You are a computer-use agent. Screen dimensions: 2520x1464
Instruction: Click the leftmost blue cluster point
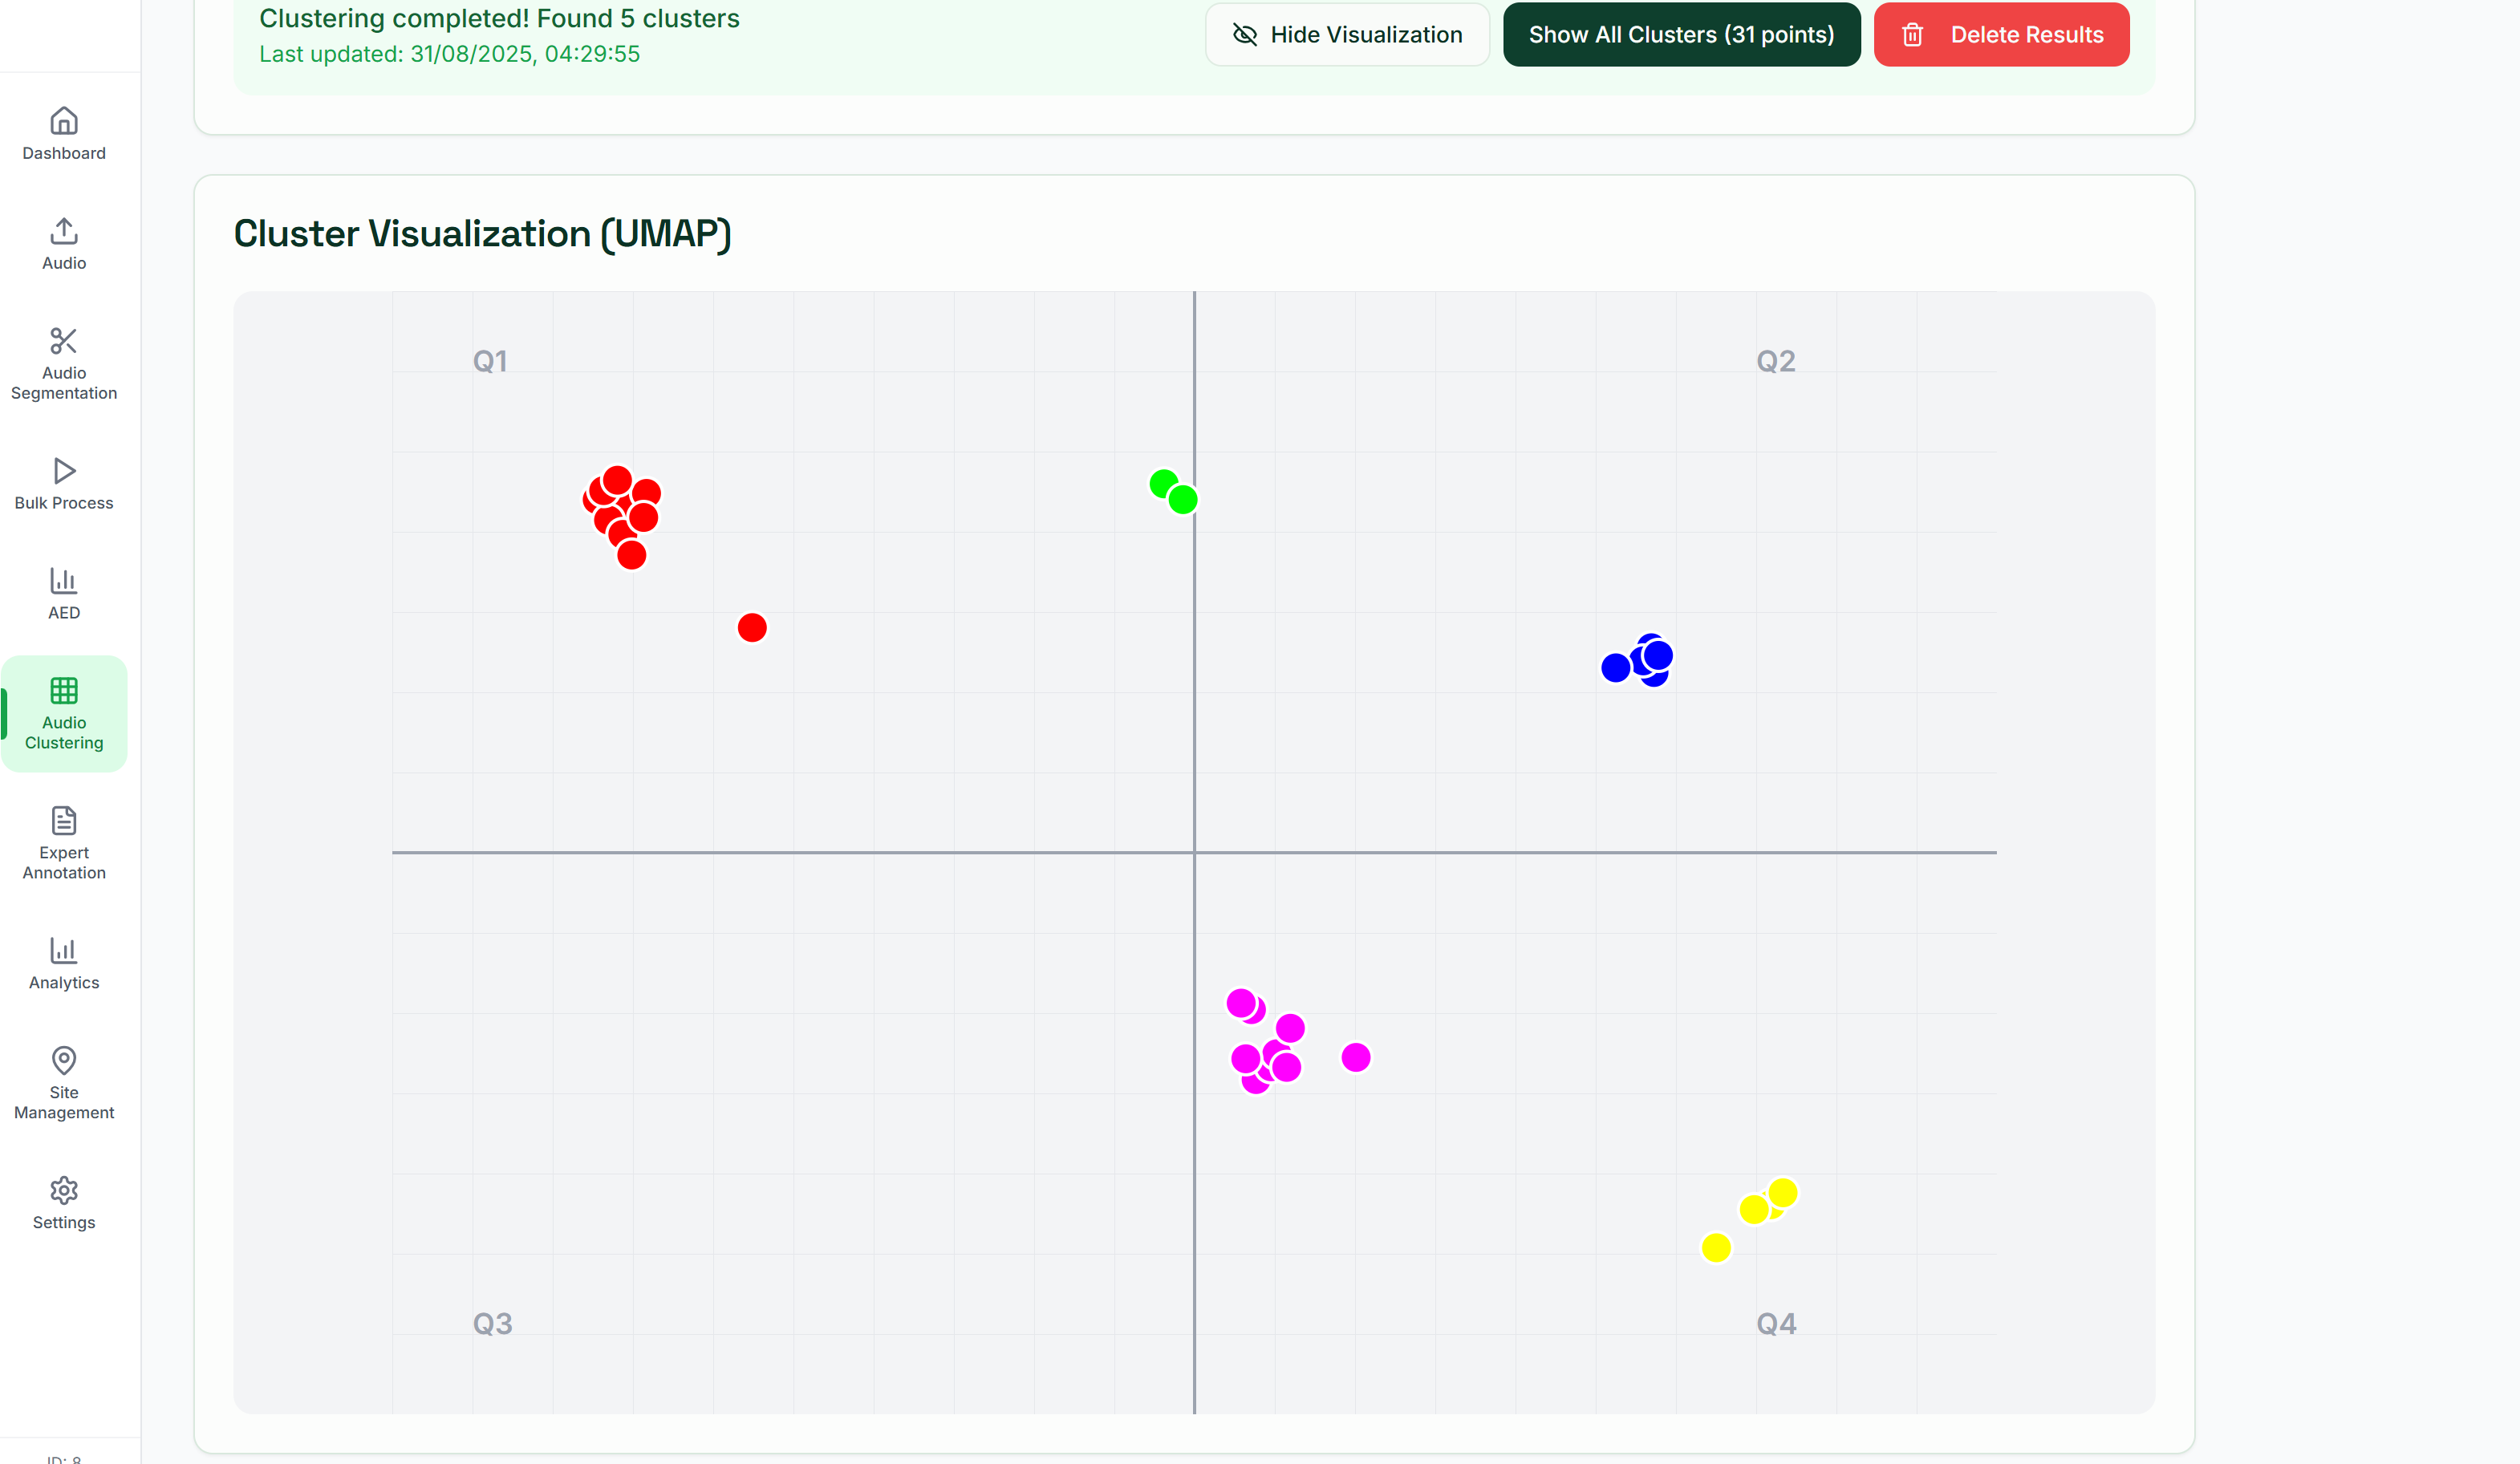[x=1615, y=668]
